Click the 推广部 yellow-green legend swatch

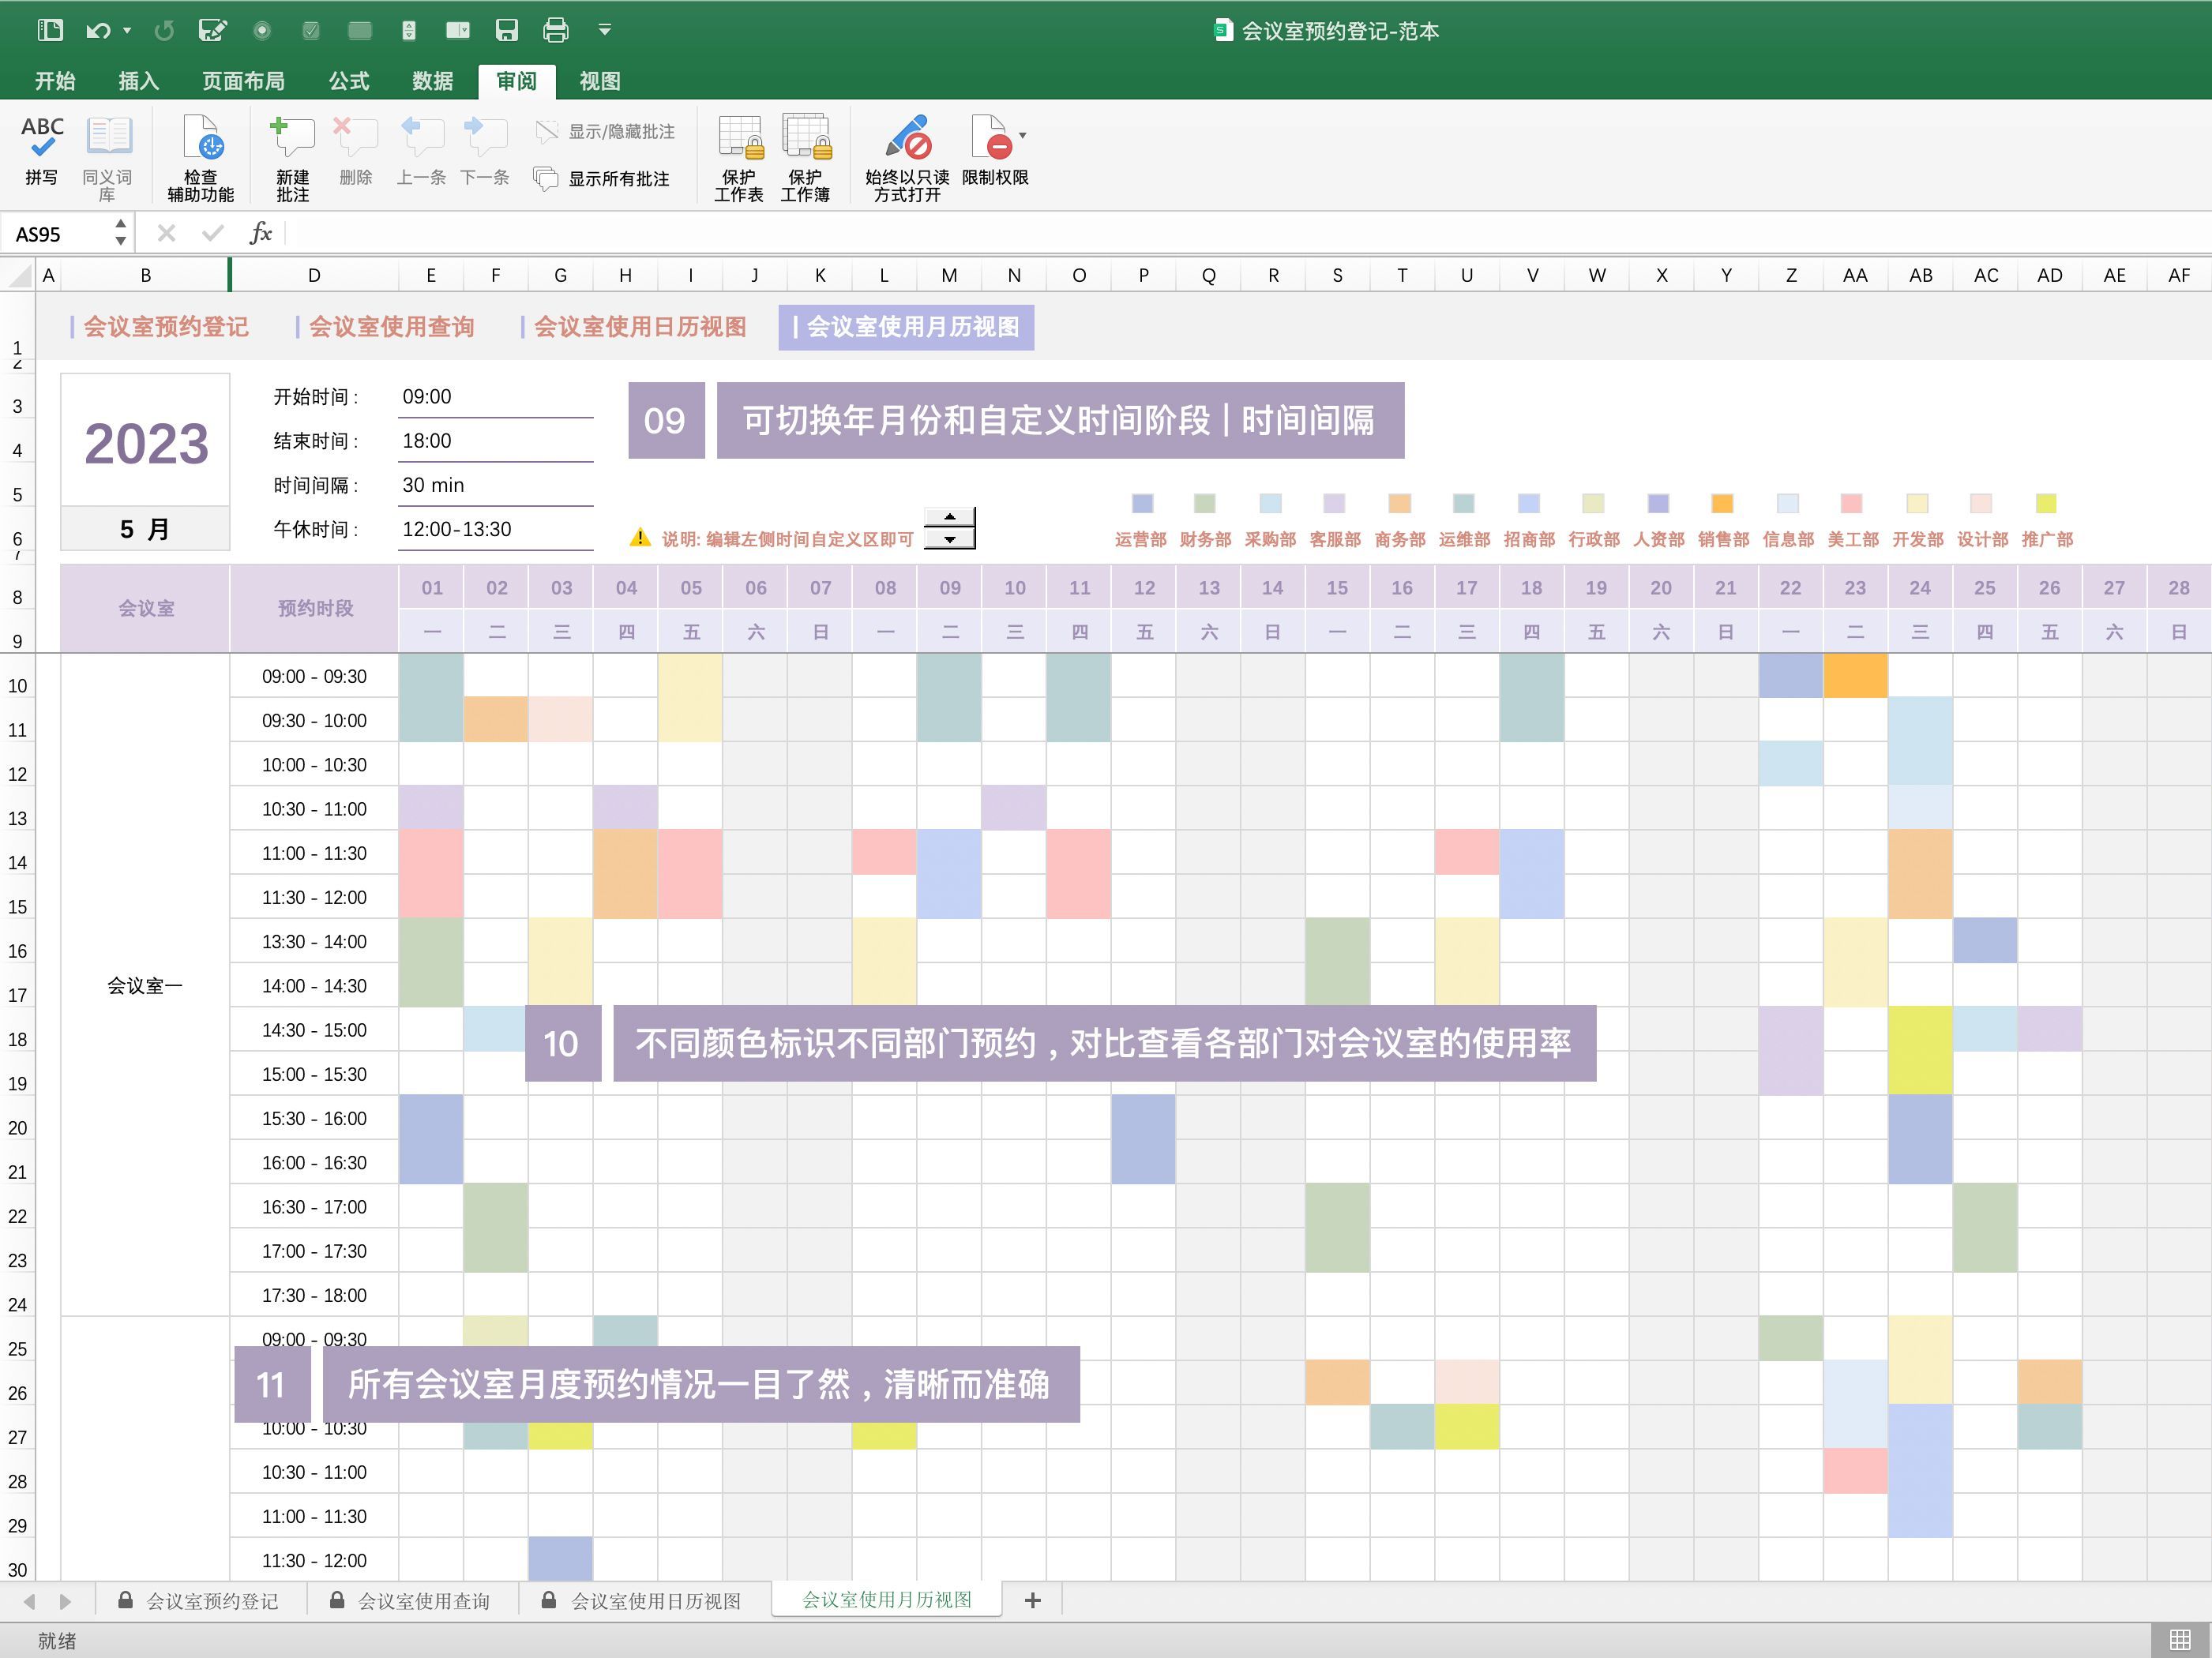[x=2046, y=503]
